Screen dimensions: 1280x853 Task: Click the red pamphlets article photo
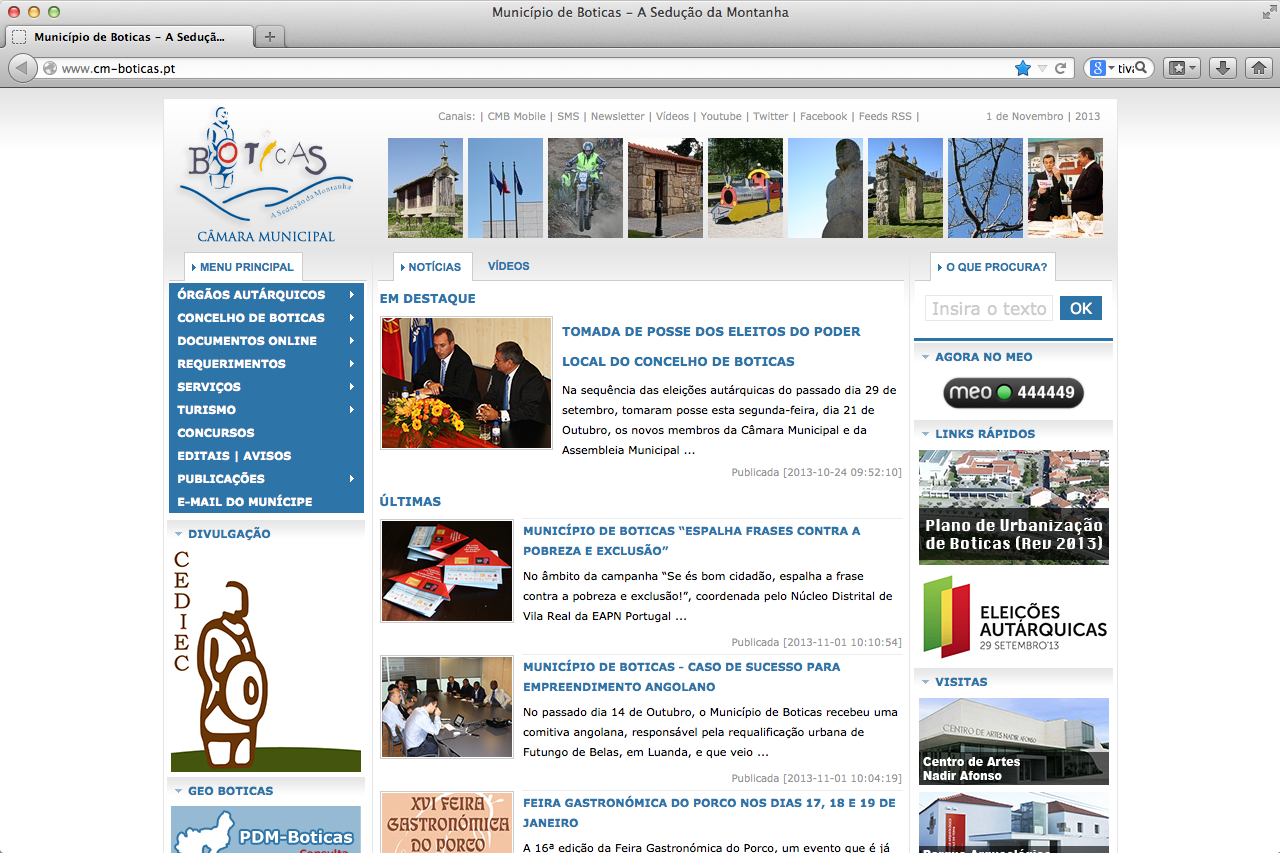tap(447, 571)
